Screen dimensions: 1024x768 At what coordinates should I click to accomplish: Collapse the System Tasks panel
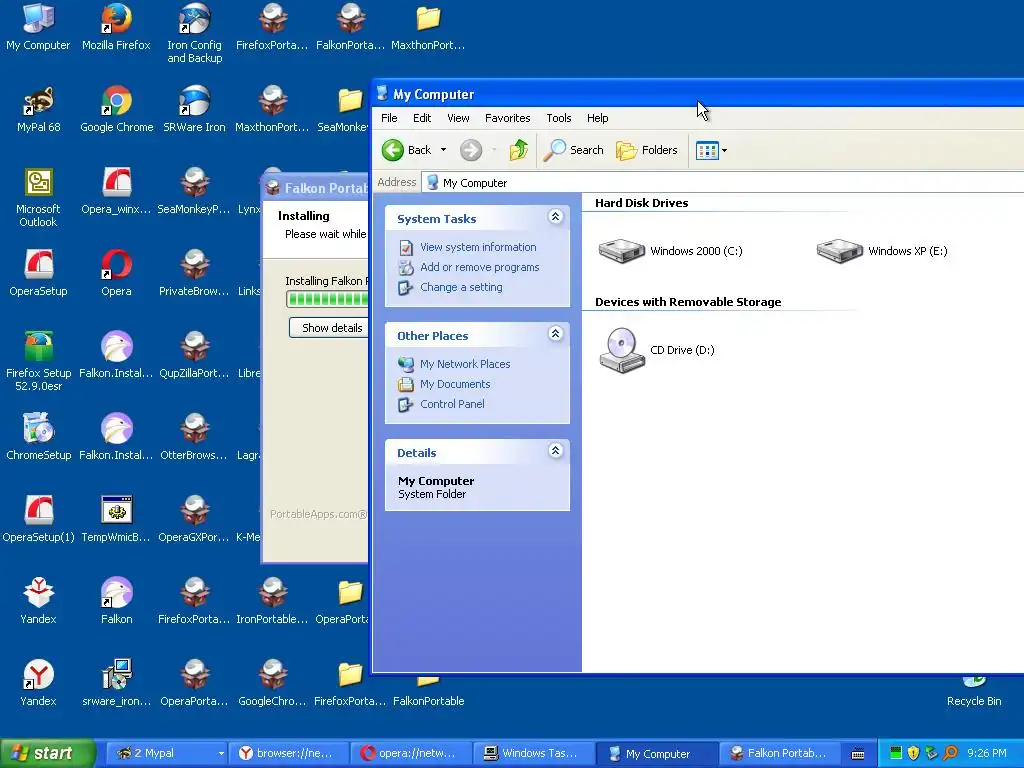(555, 217)
